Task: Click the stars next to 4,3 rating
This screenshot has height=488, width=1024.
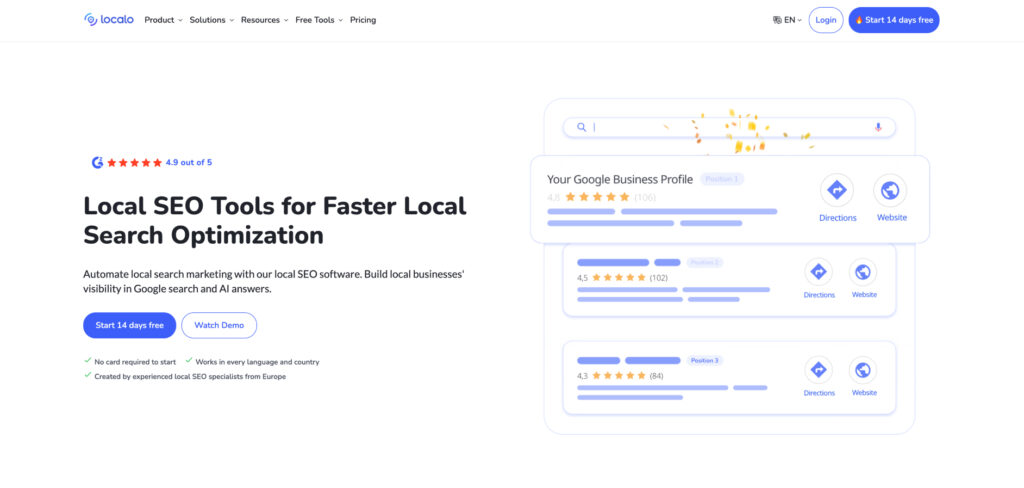Action: pyautogui.click(x=618, y=376)
